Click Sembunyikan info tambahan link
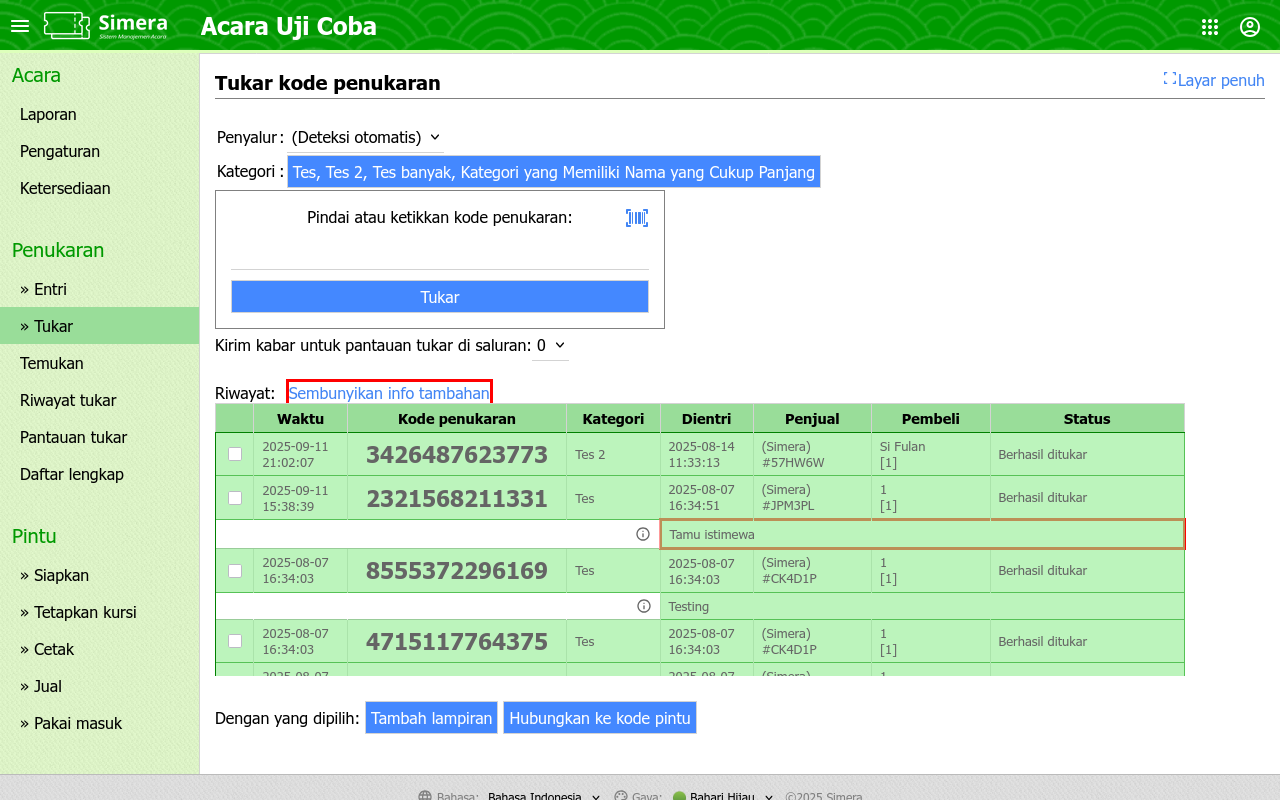This screenshot has height=800, width=1280. 389,393
